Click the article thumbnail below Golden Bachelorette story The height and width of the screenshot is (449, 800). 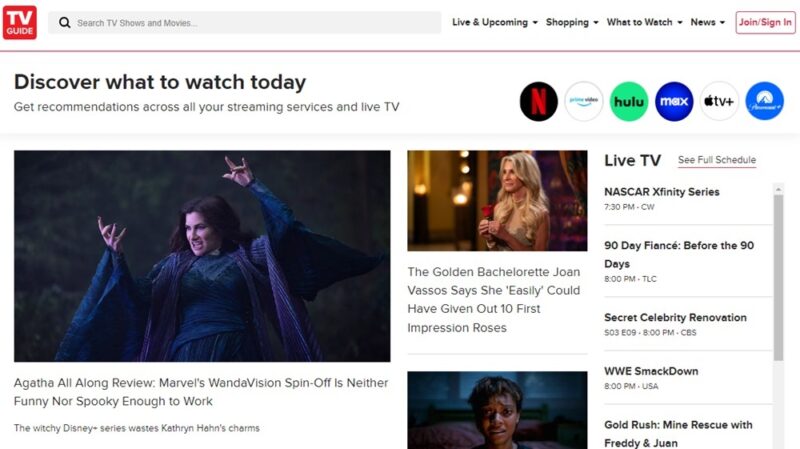pos(497,410)
